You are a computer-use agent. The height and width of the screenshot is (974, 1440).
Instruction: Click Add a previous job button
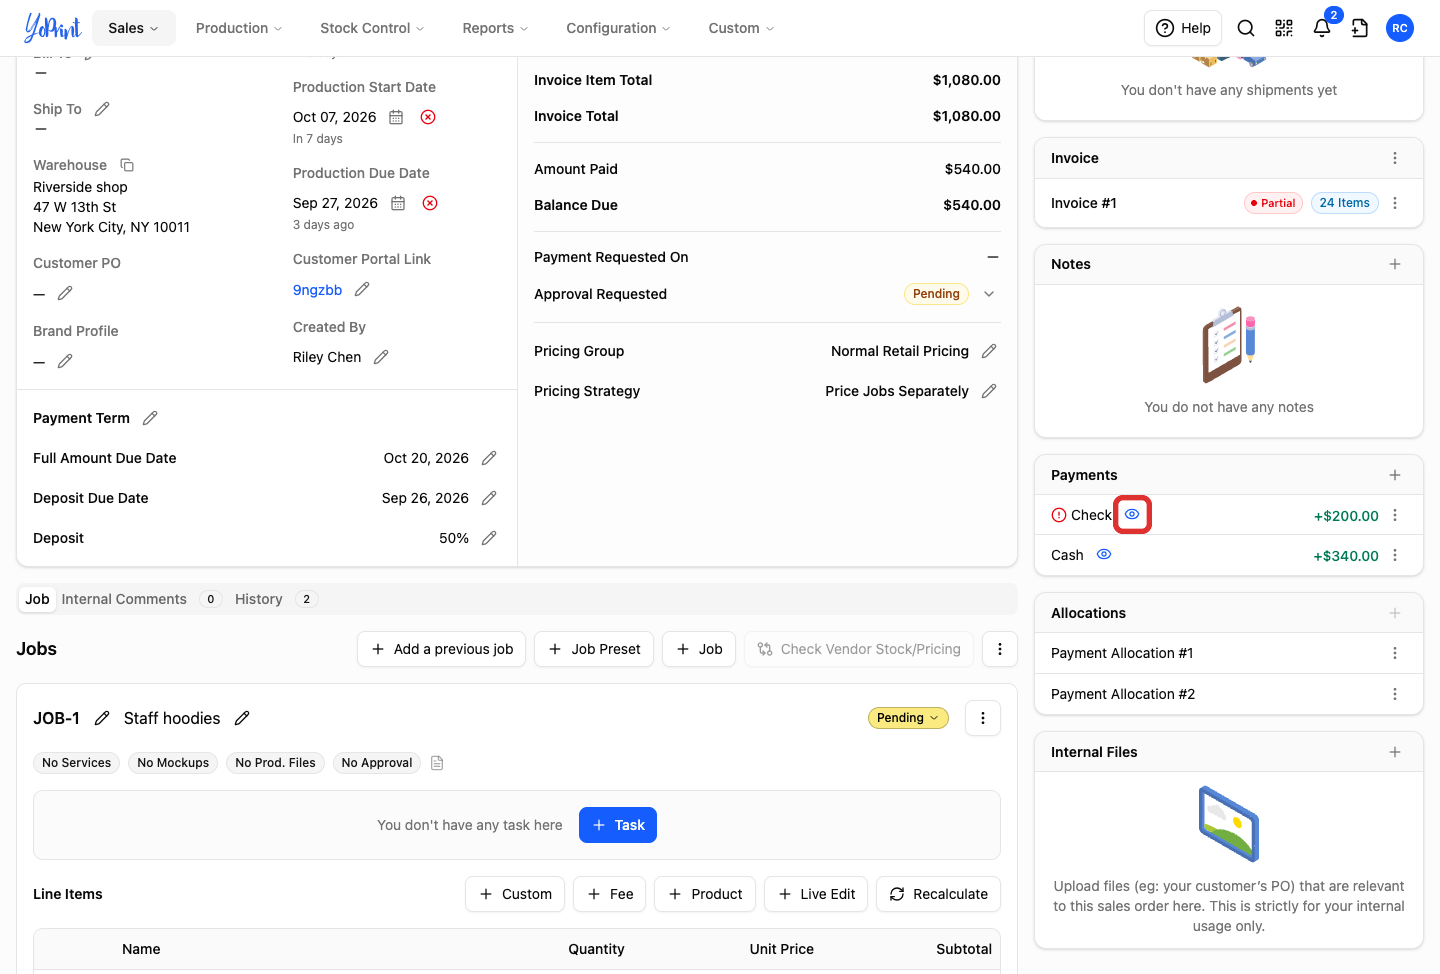coord(442,649)
